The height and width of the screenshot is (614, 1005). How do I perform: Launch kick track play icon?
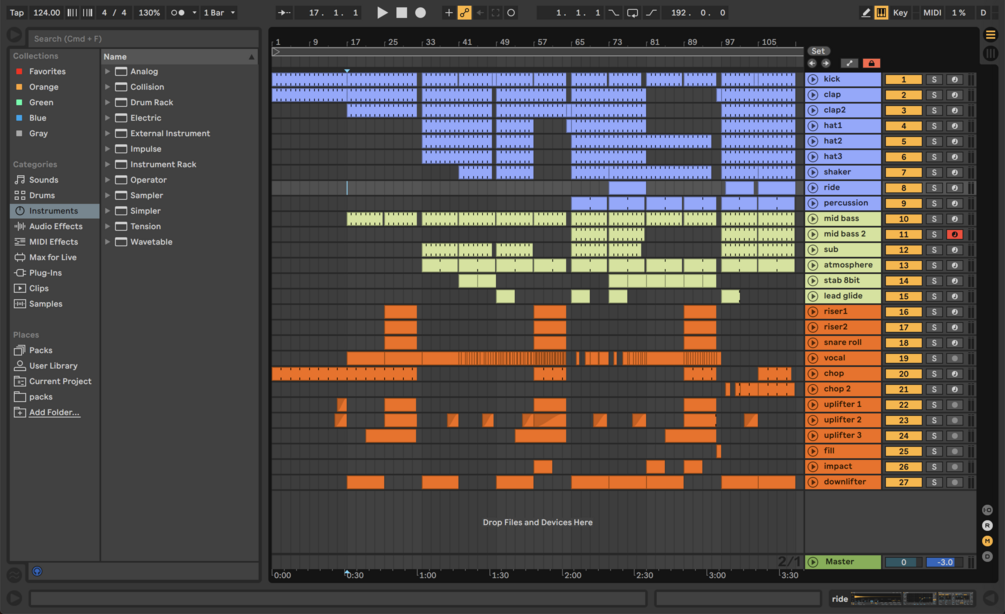click(813, 79)
